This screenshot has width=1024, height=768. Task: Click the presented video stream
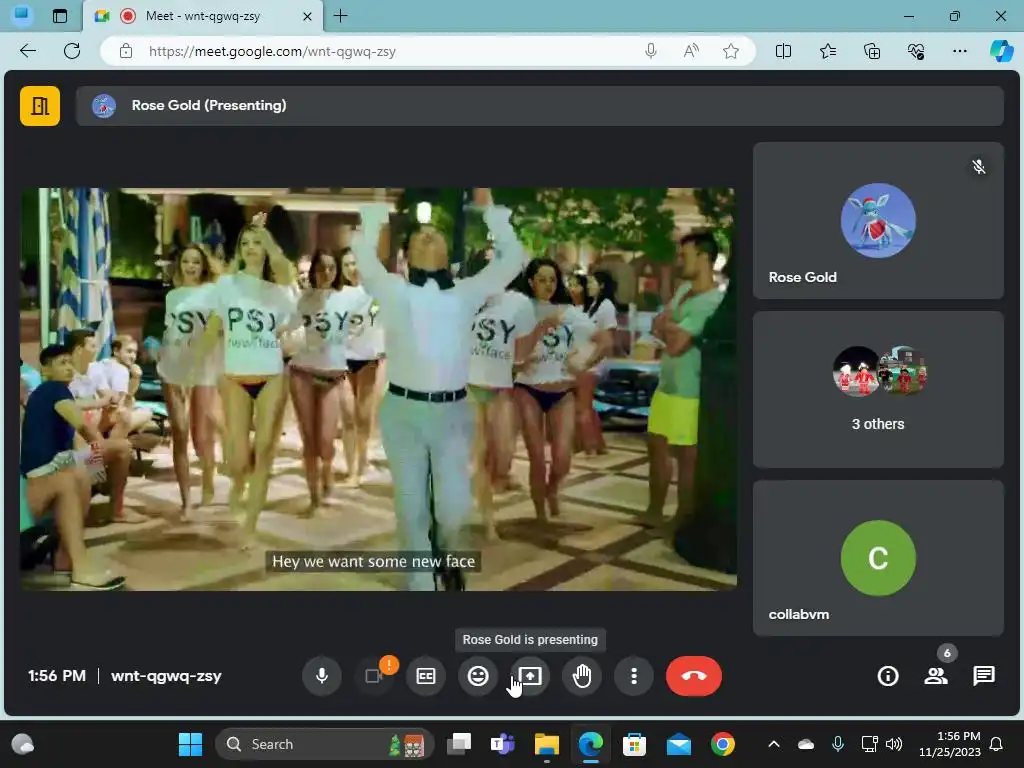tap(379, 389)
